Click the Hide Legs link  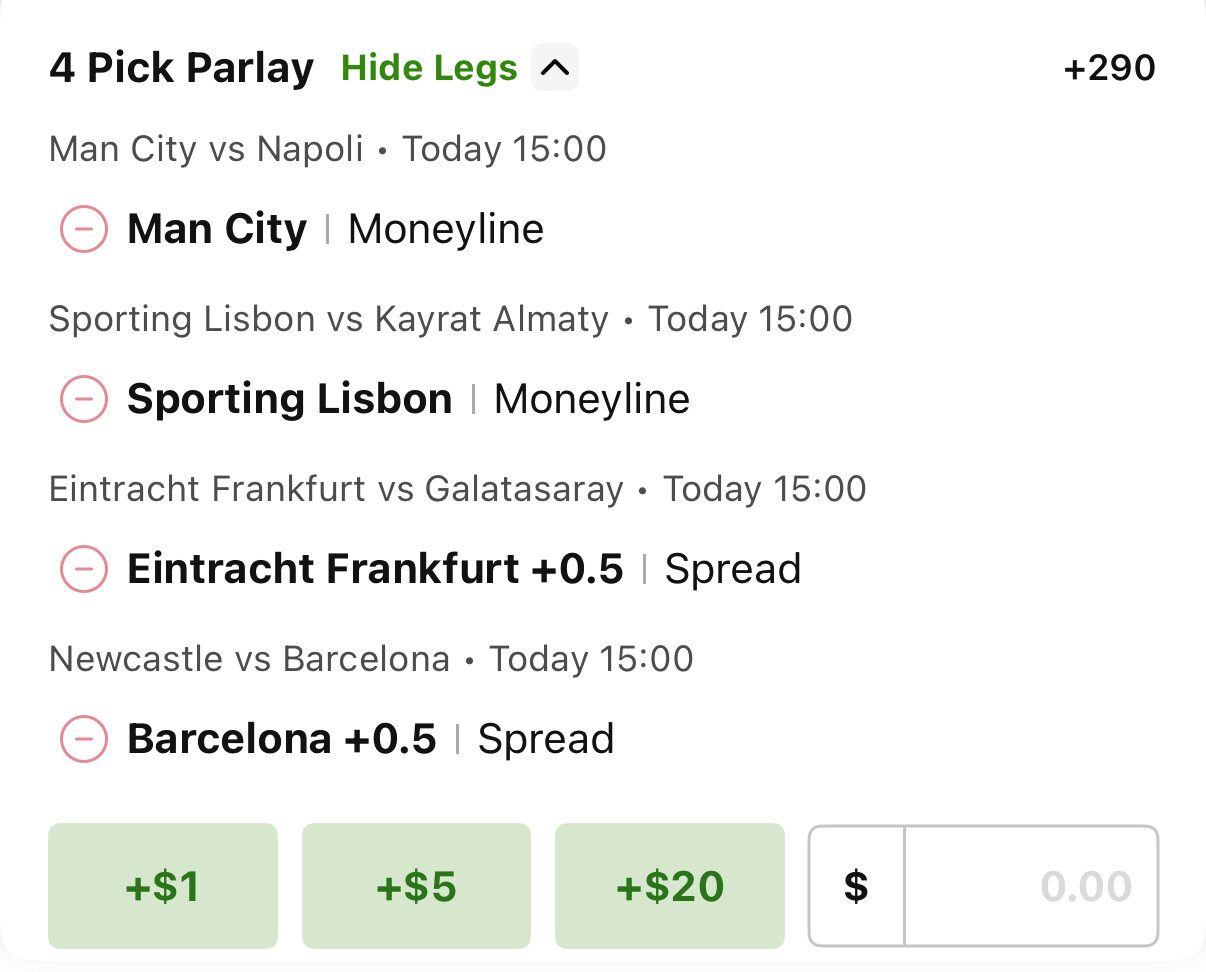(x=429, y=68)
